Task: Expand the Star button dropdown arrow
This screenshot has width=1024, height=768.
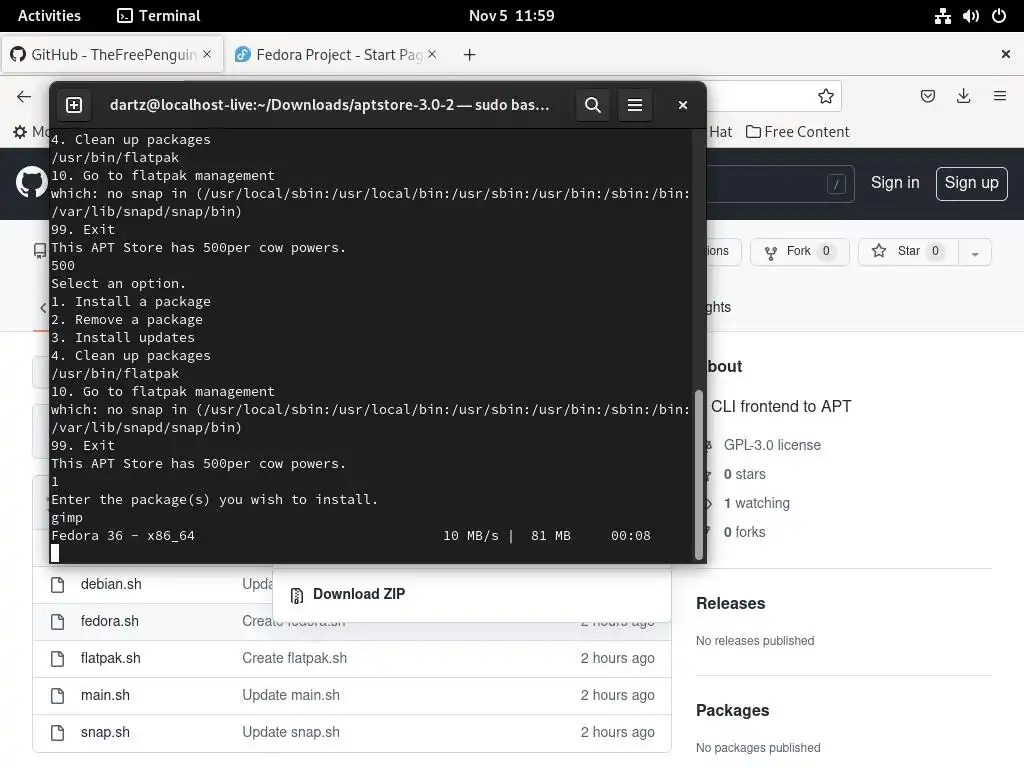Action: 975,253
